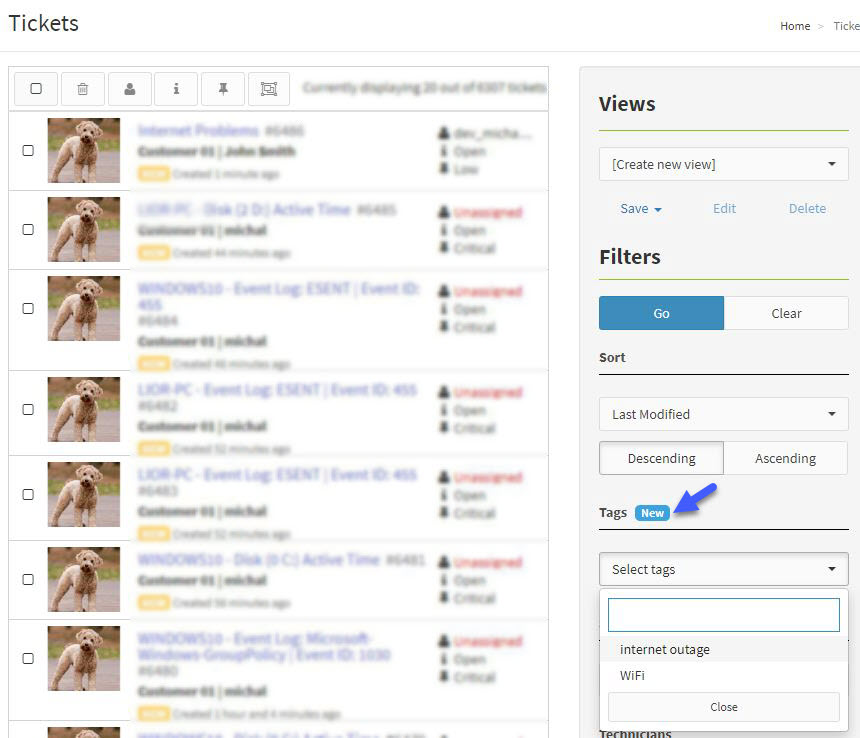Click the Delete view link
860x738 pixels.
coord(807,208)
